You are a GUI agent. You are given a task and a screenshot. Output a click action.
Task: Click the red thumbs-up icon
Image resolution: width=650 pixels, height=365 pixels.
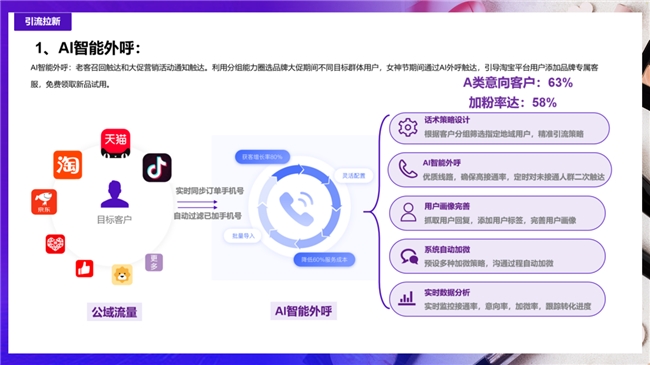click(x=85, y=268)
